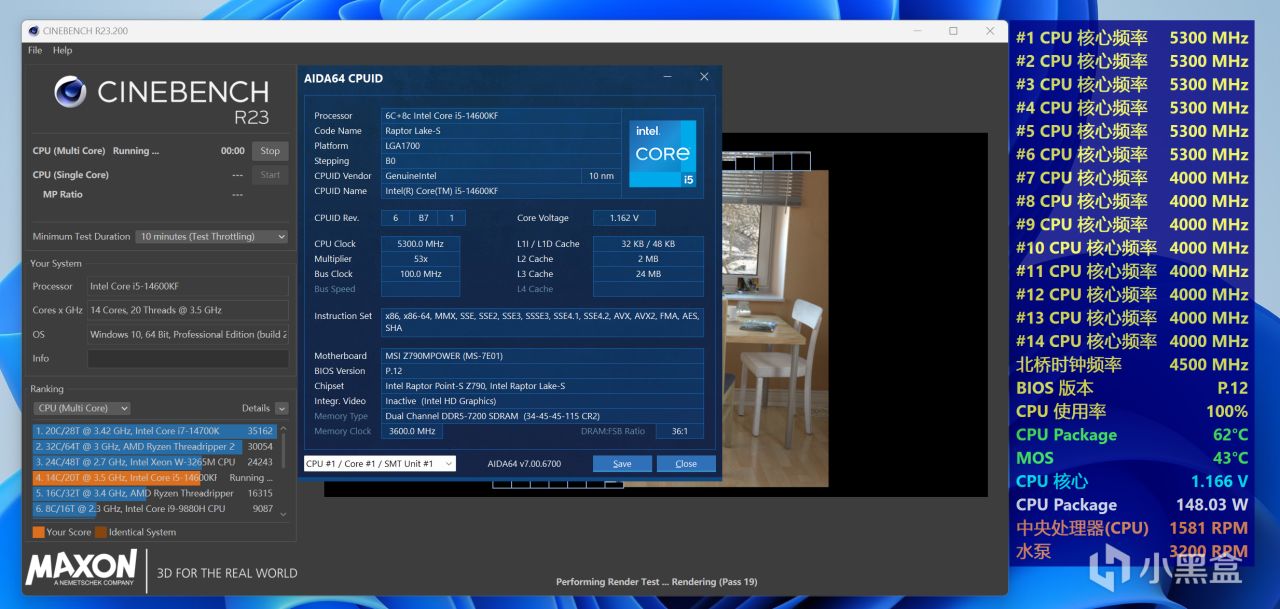This screenshot has width=1280, height=609.
Task: Open the CPU #1 / Core #1 selector dropdown
Action: click(x=380, y=463)
